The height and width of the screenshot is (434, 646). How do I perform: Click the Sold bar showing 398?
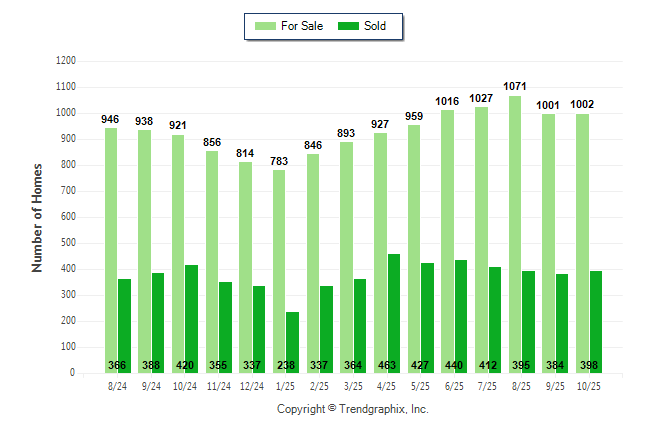pyautogui.click(x=597, y=321)
